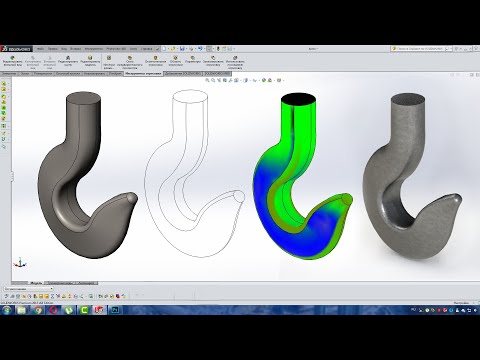
Task: Open the Edit Scene ribbon tool
Action: click(x=68, y=61)
